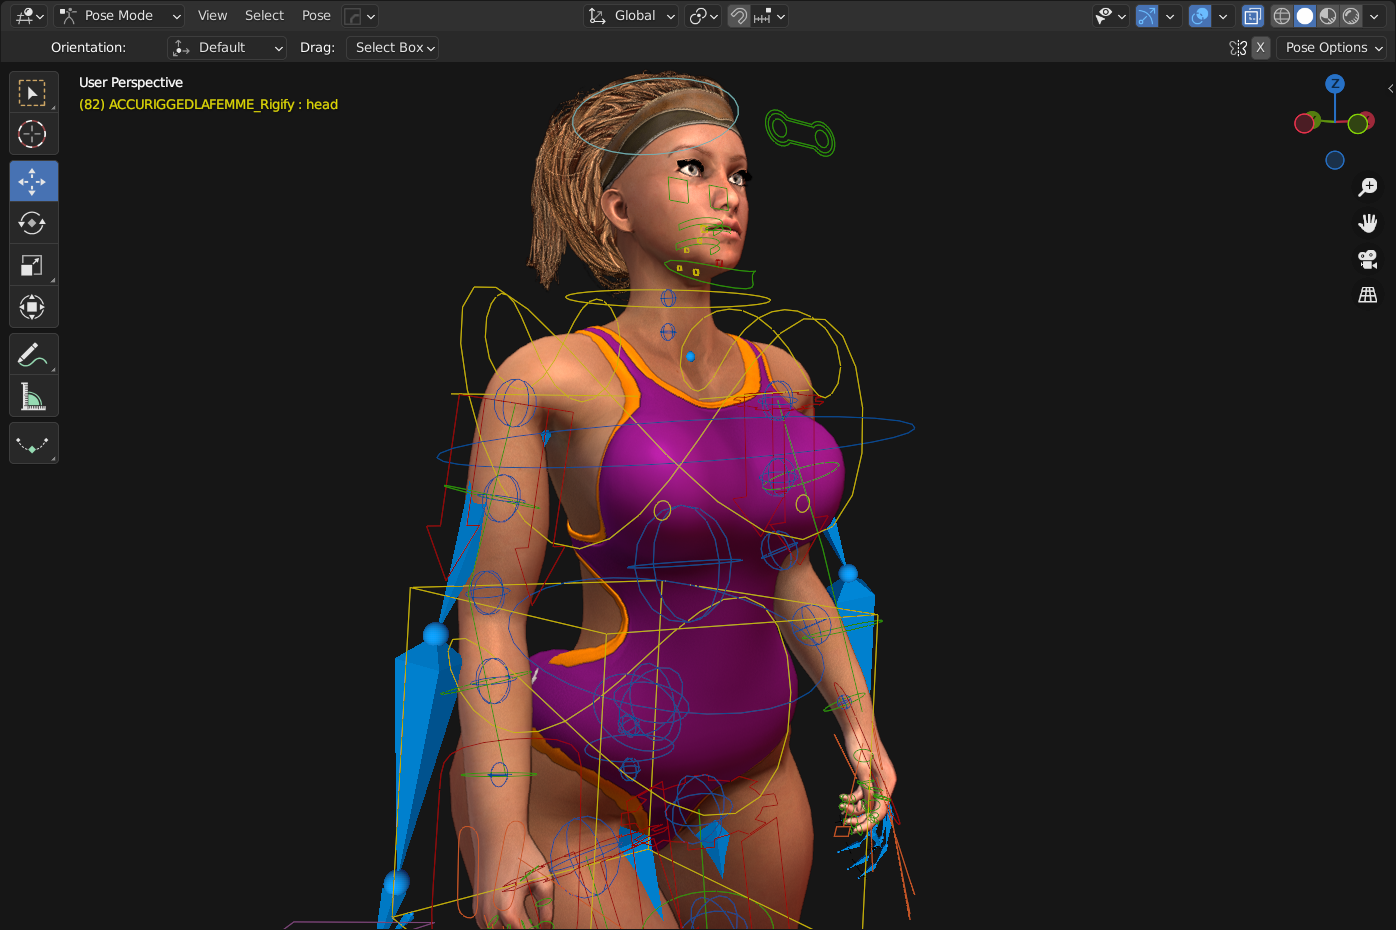Open the Drag Select Box dropdown
The width and height of the screenshot is (1396, 930).
393,48
